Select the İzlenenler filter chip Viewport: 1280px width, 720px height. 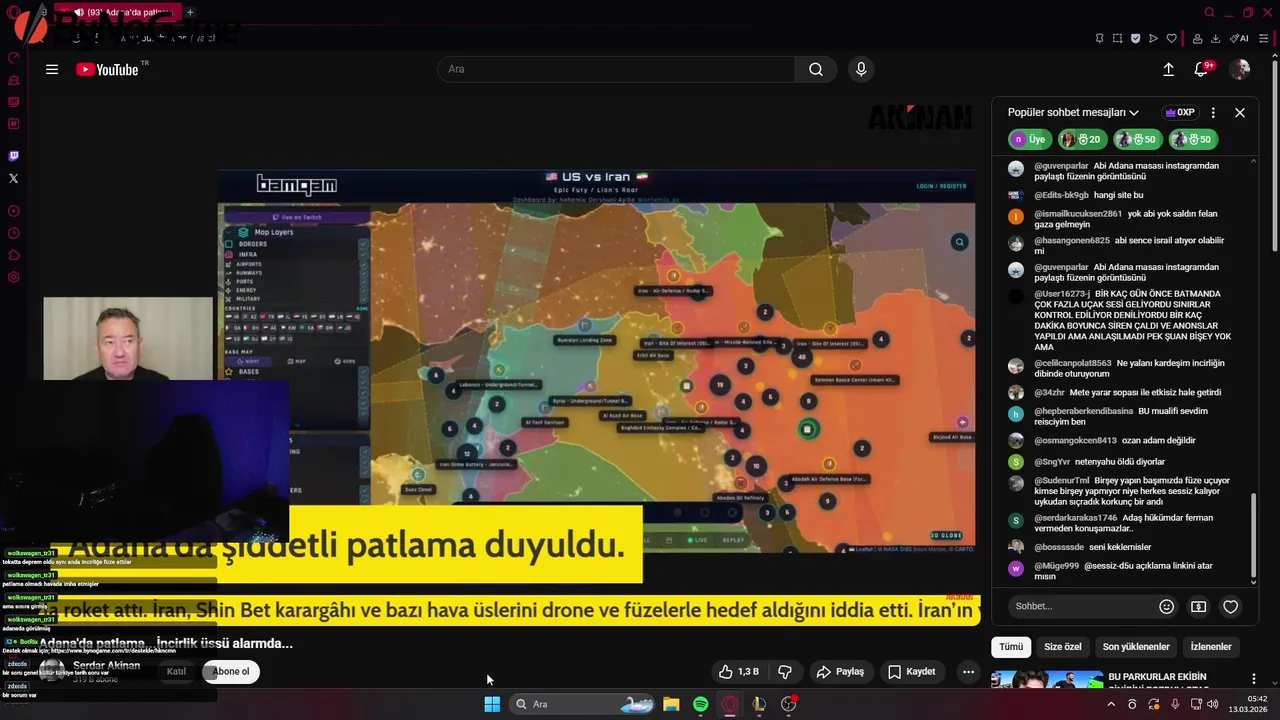point(1211,647)
